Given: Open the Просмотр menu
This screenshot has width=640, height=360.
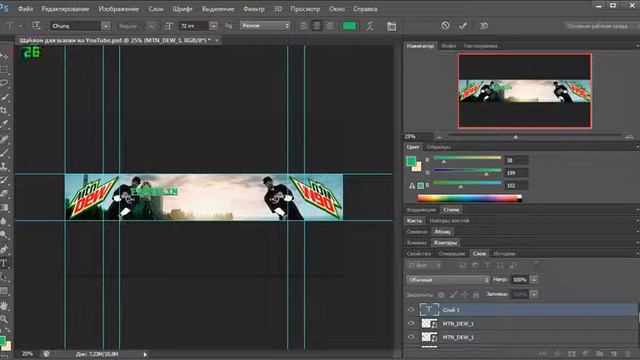Looking at the screenshot, I should [x=305, y=9].
